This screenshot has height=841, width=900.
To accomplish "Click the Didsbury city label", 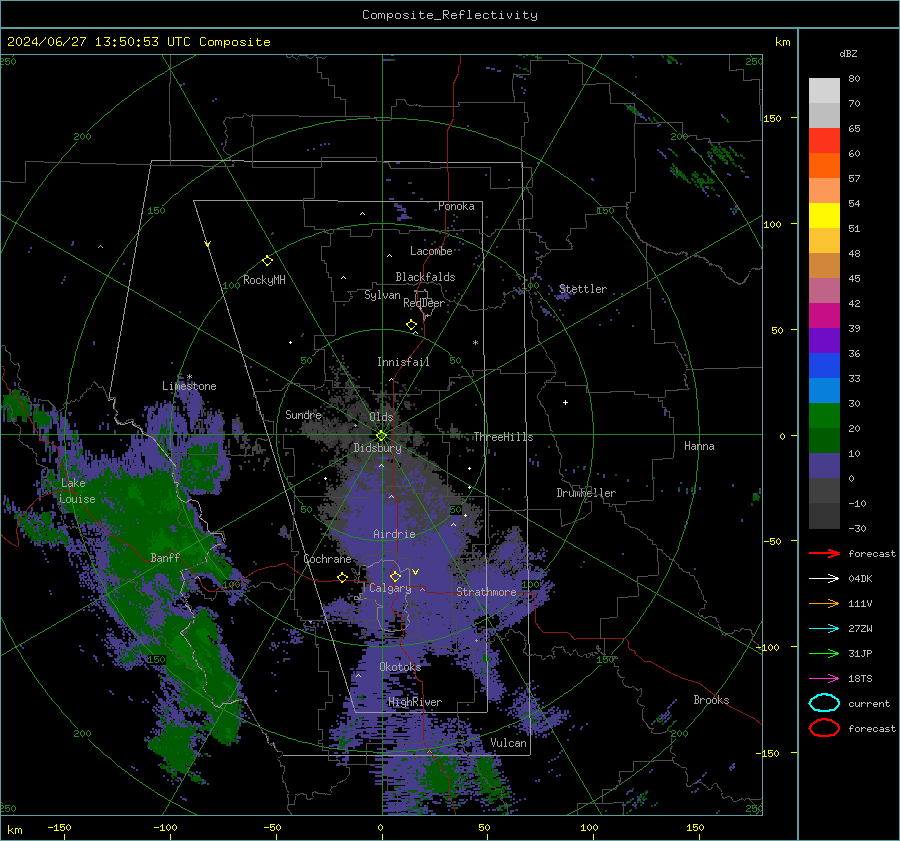I will [x=377, y=448].
